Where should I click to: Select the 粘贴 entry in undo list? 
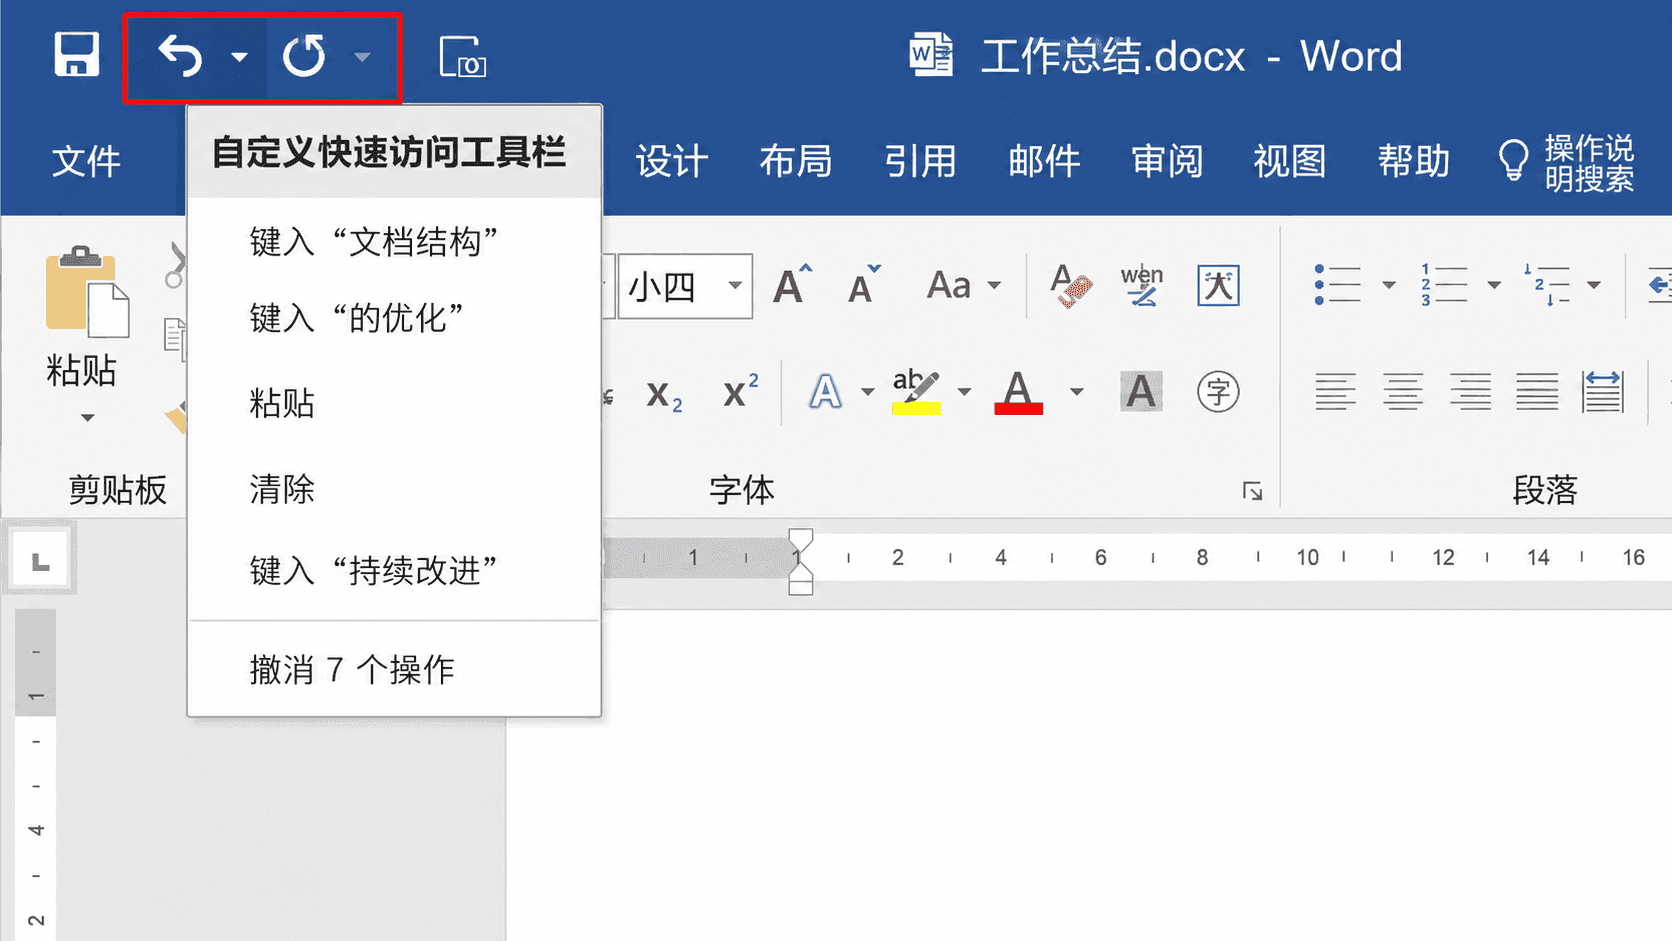(x=394, y=403)
